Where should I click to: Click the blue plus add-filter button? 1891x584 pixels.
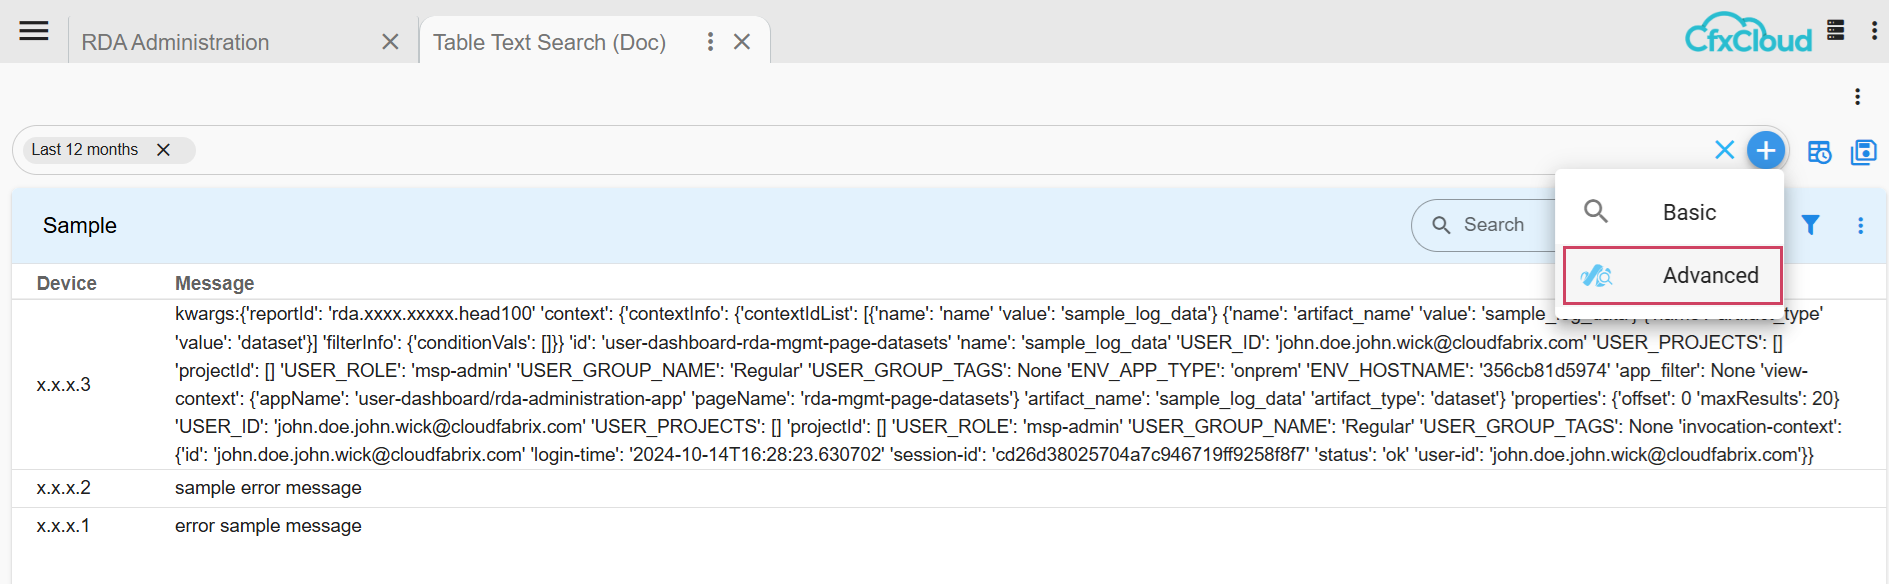[1766, 150]
